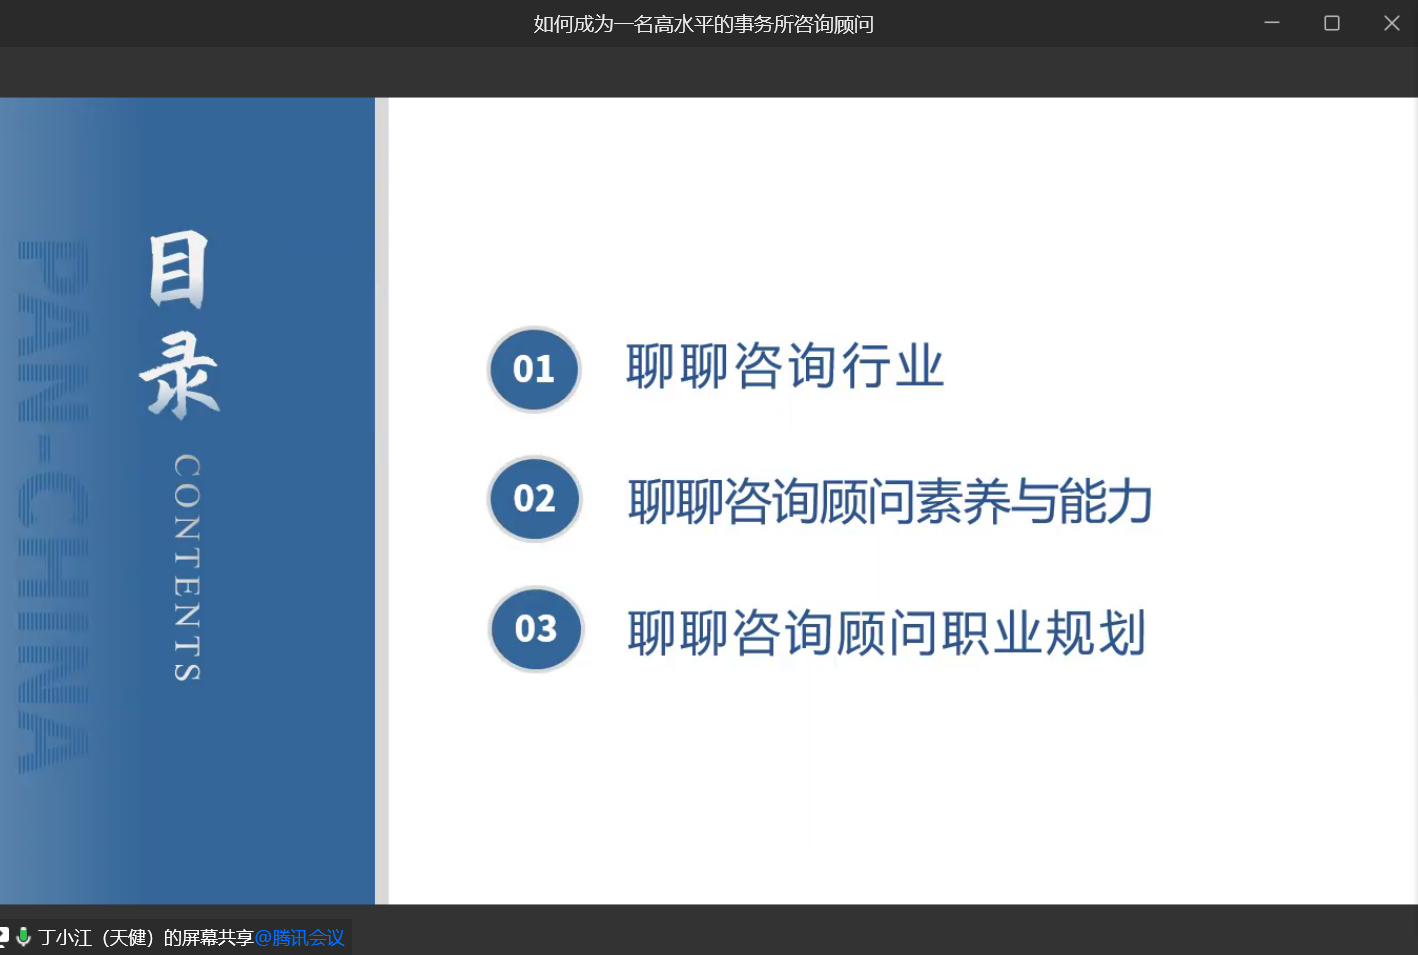Select the 02 circular number badge
The image size is (1418, 955).
tap(534, 498)
